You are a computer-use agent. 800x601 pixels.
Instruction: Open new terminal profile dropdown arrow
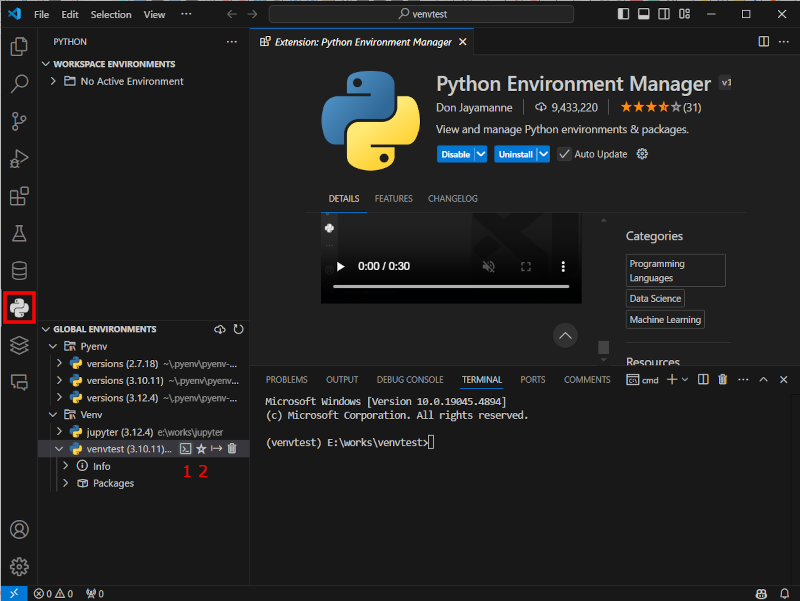coord(685,380)
